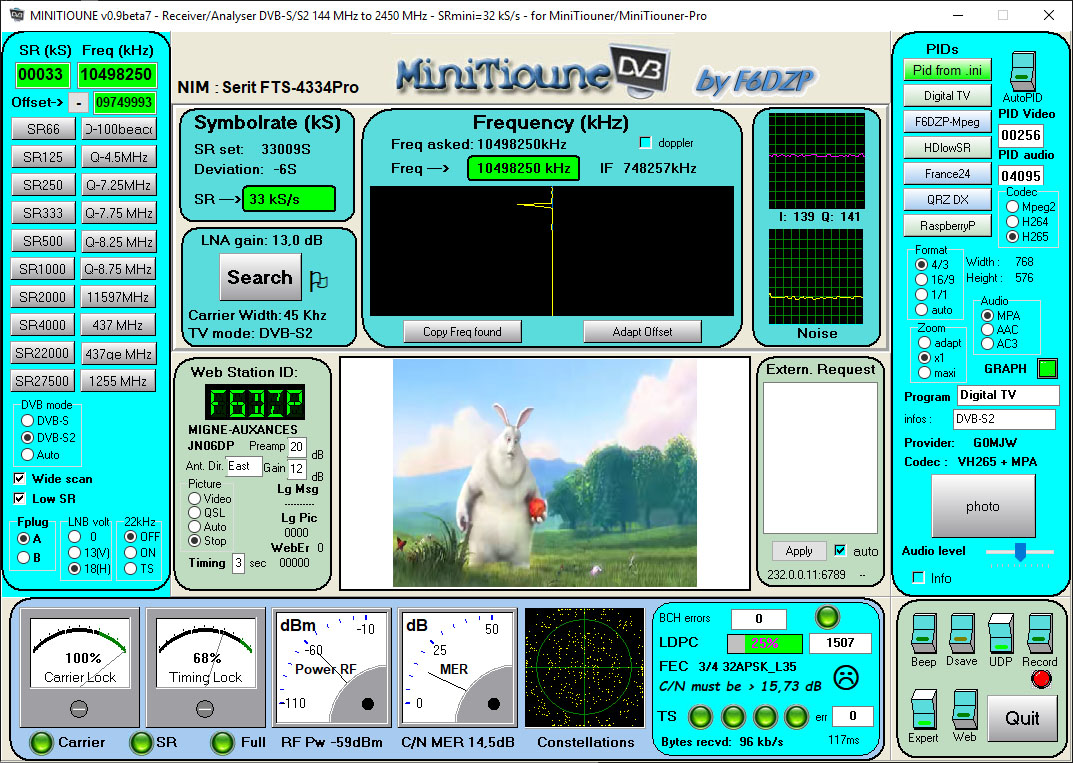The image size is (1073, 763).
Task: Select the Auto DVB mode radio button
Action: (x=27, y=454)
